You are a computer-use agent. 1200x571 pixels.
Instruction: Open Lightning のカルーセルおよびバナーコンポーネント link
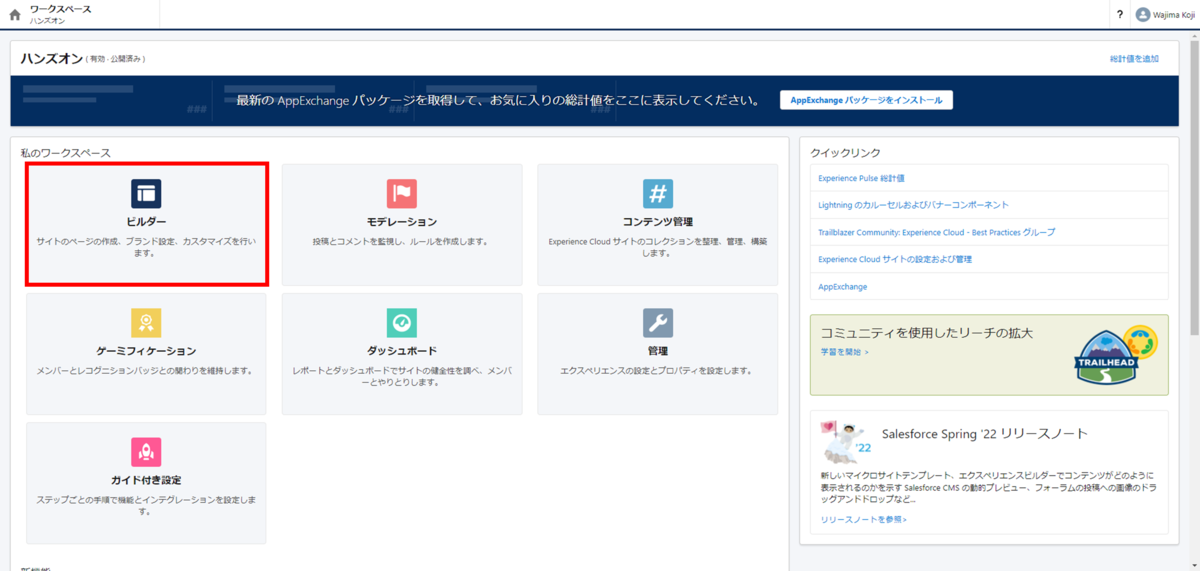point(913,205)
